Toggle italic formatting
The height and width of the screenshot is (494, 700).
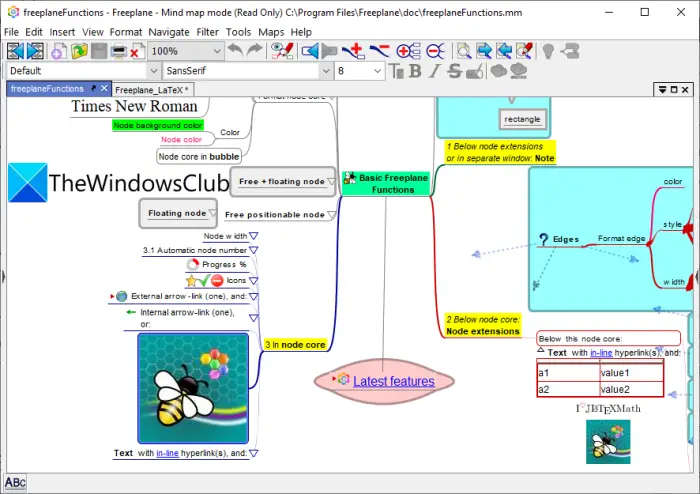click(434, 71)
